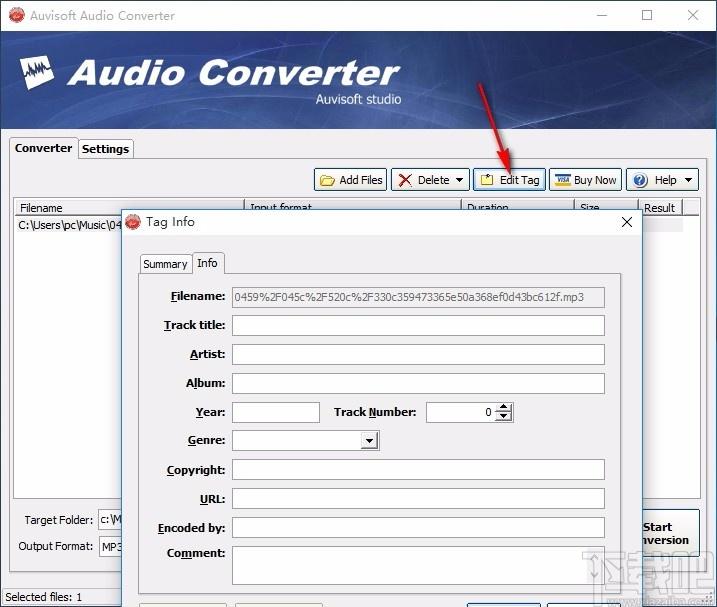
Task: Click the Comment text area
Action: tap(418, 565)
